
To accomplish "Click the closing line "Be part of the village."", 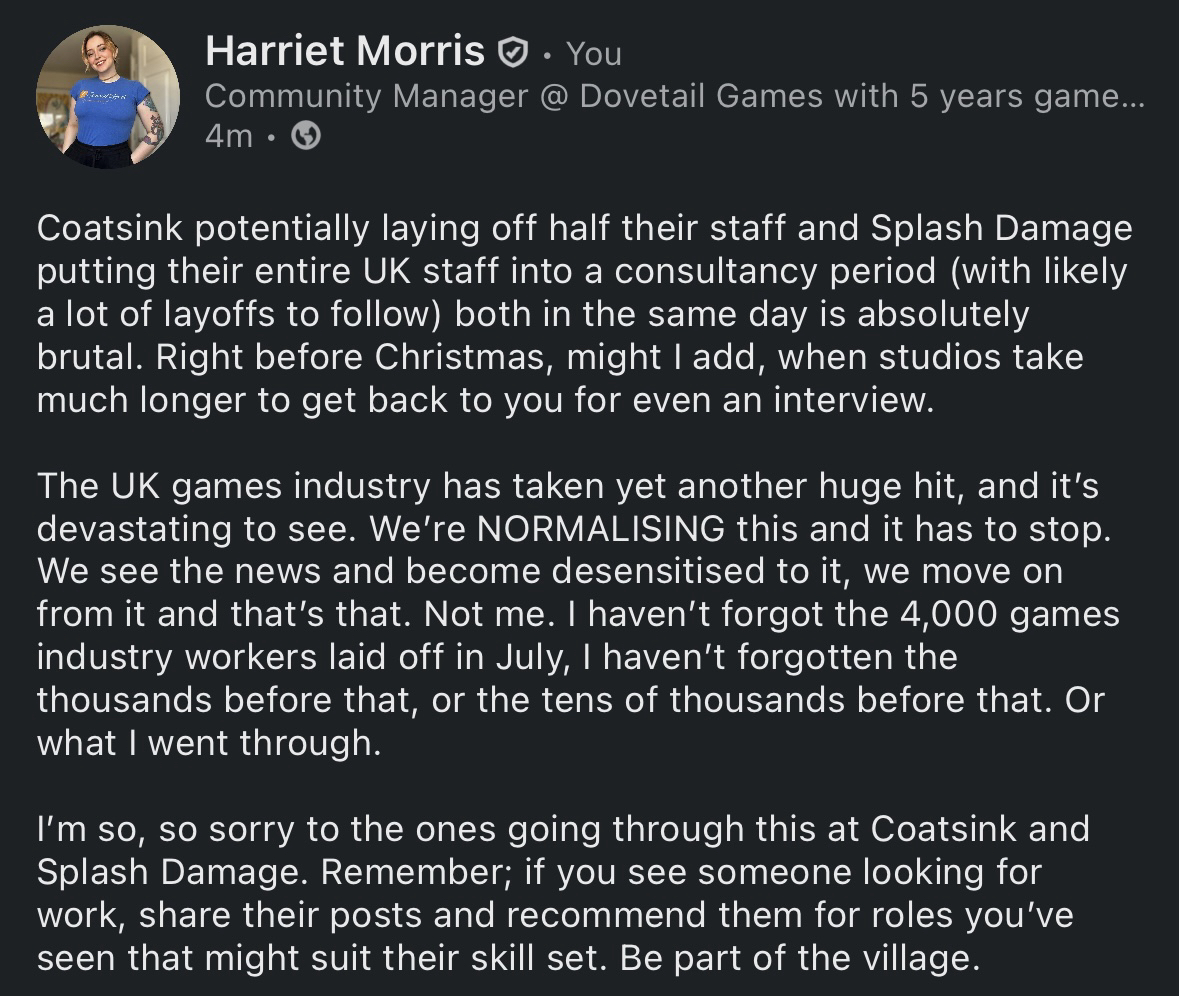I will coord(797,958).
